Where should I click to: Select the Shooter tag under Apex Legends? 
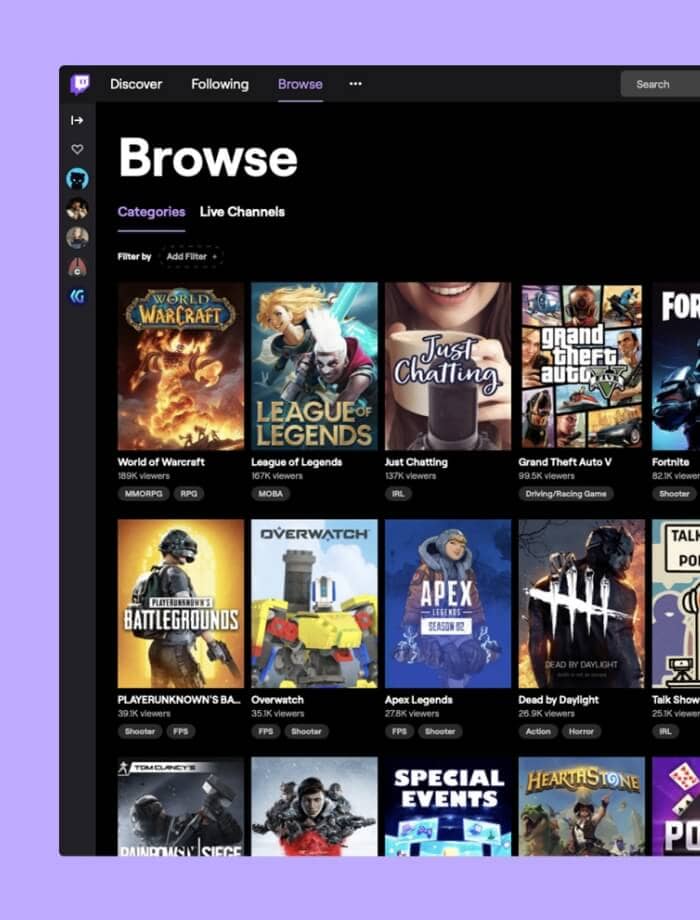(x=440, y=731)
